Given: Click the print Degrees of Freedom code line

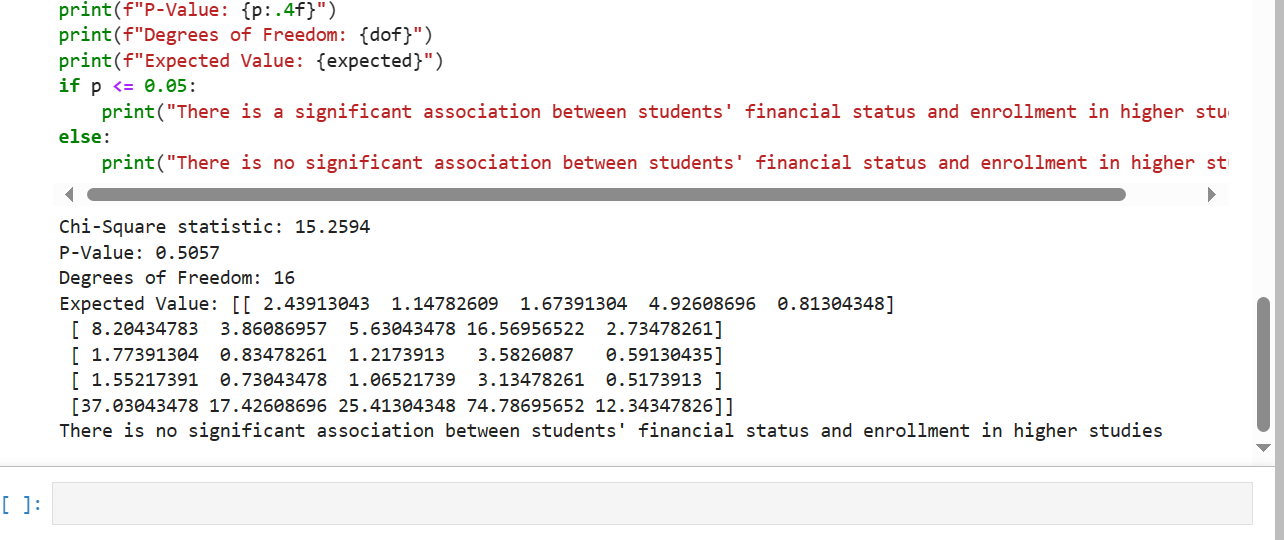Looking at the screenshot, I should click(x=245, y=36).
